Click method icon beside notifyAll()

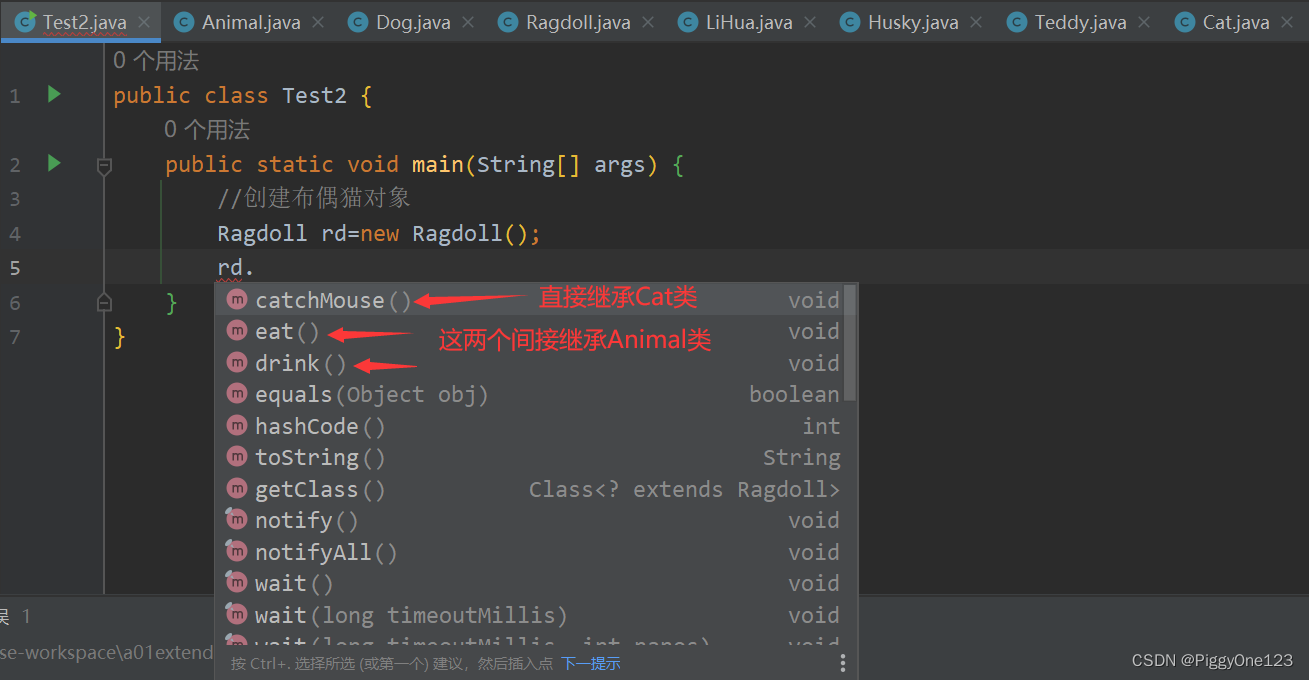coord(236,551)
